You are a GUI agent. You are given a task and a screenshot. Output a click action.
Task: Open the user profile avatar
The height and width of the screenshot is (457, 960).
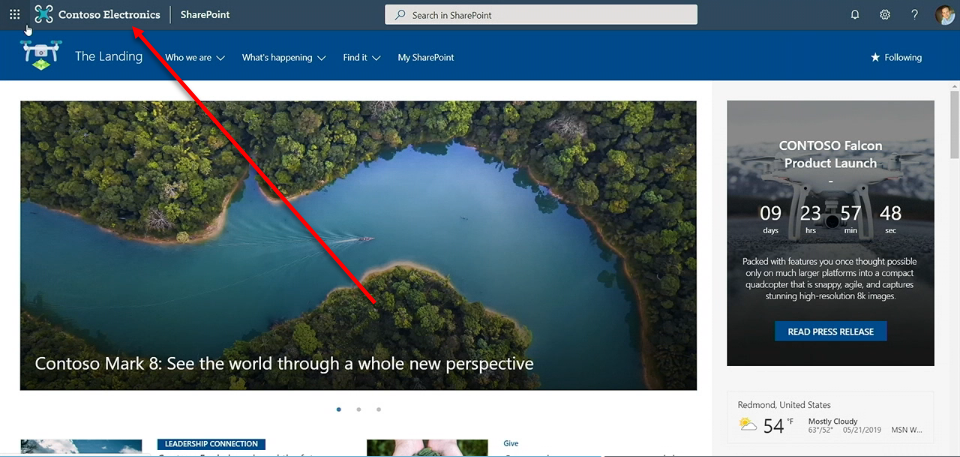tap(945, 15)
